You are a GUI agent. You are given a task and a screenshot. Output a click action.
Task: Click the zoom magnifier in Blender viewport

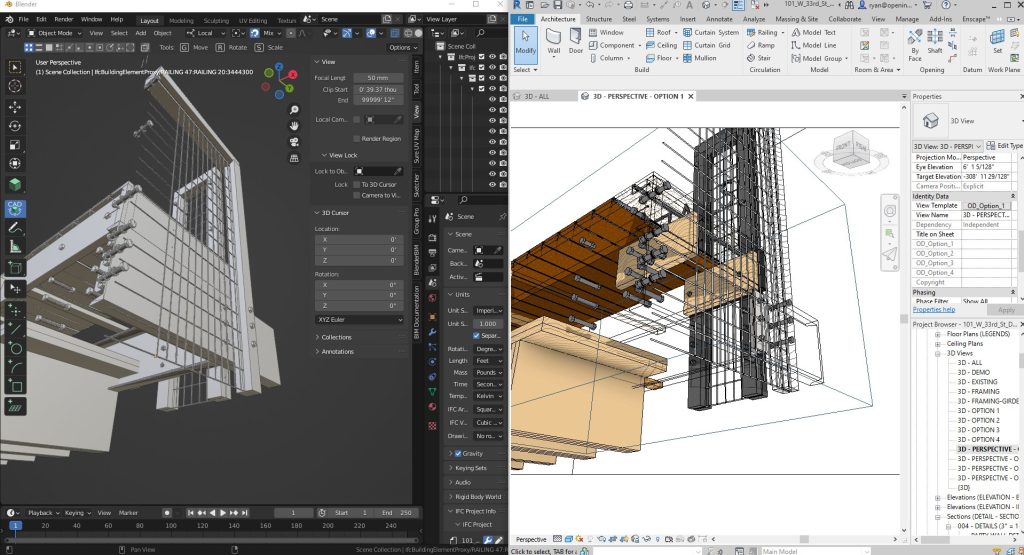click(294, 110)
